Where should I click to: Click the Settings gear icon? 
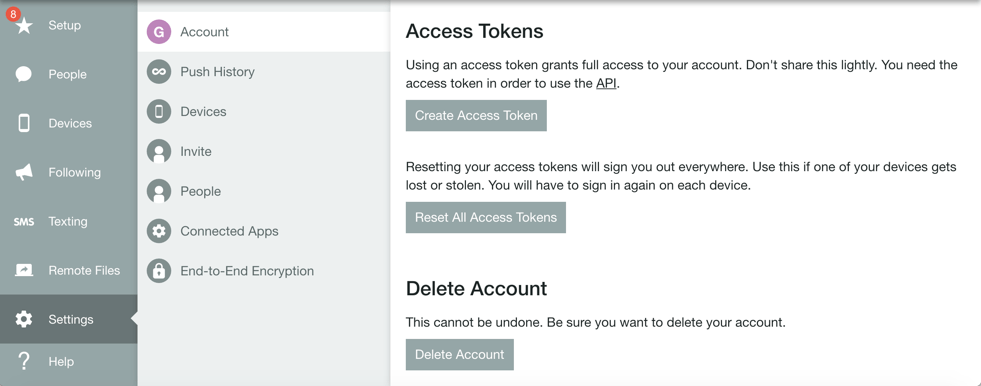coord(24,319)
